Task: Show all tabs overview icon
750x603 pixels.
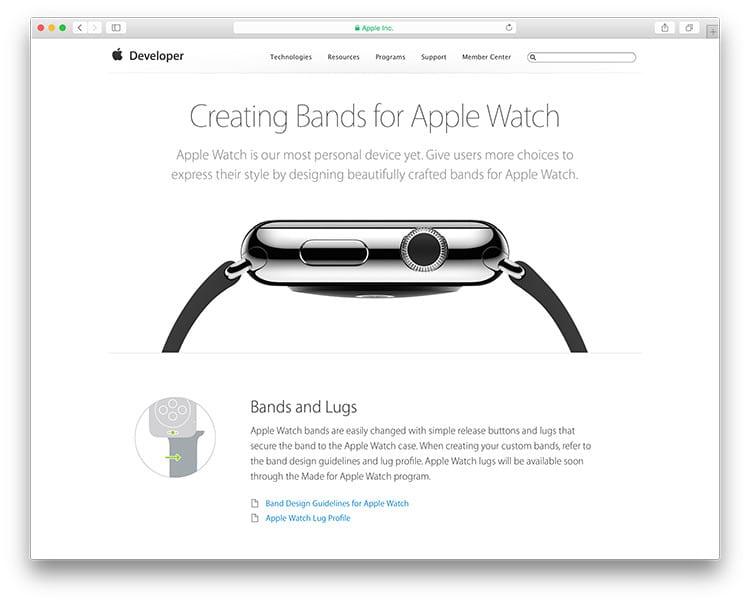Action: pyautogui.click(x=689, y=28)
